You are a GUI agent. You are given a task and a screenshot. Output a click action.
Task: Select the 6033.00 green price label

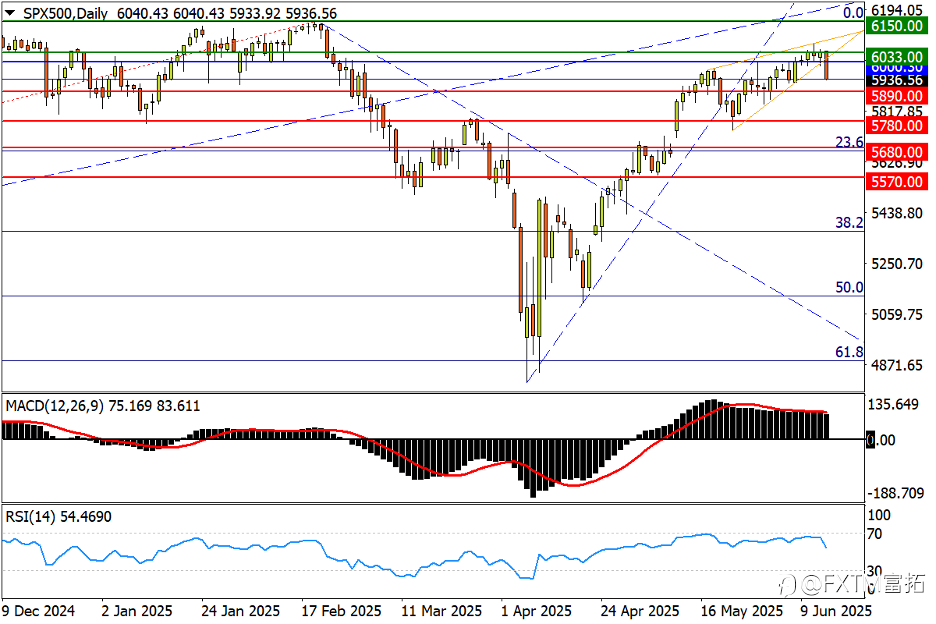[897, 57]
